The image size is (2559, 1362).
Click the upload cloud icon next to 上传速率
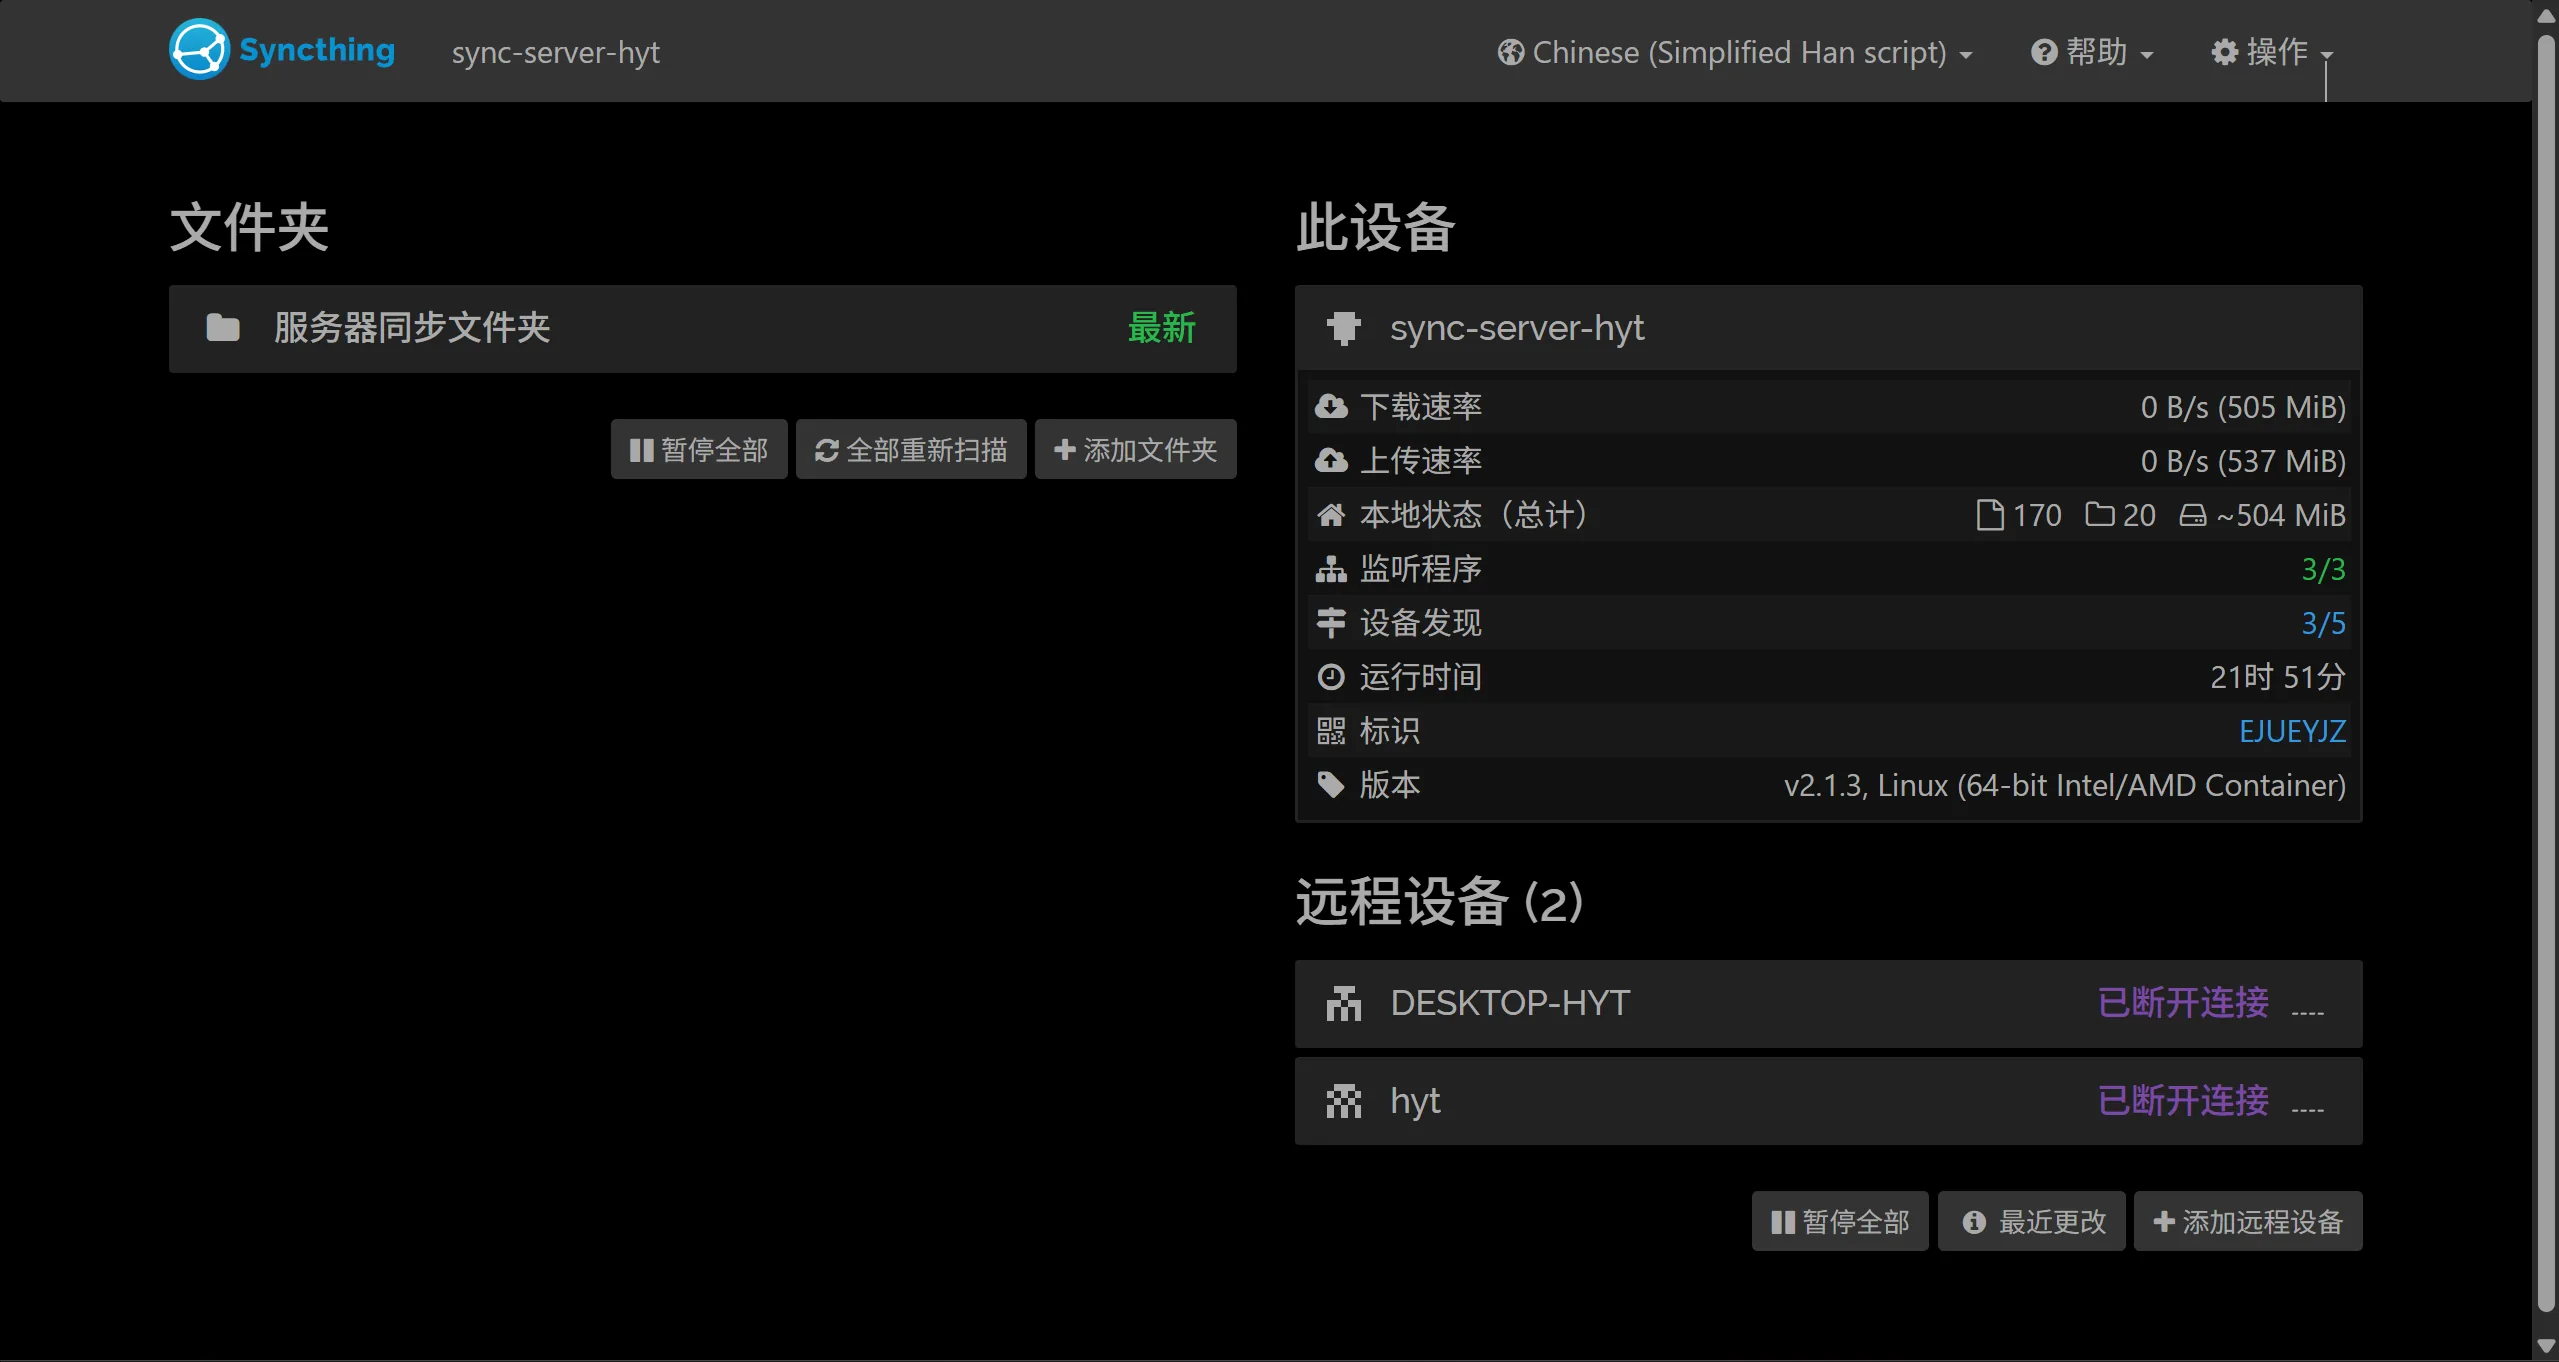1331,461
